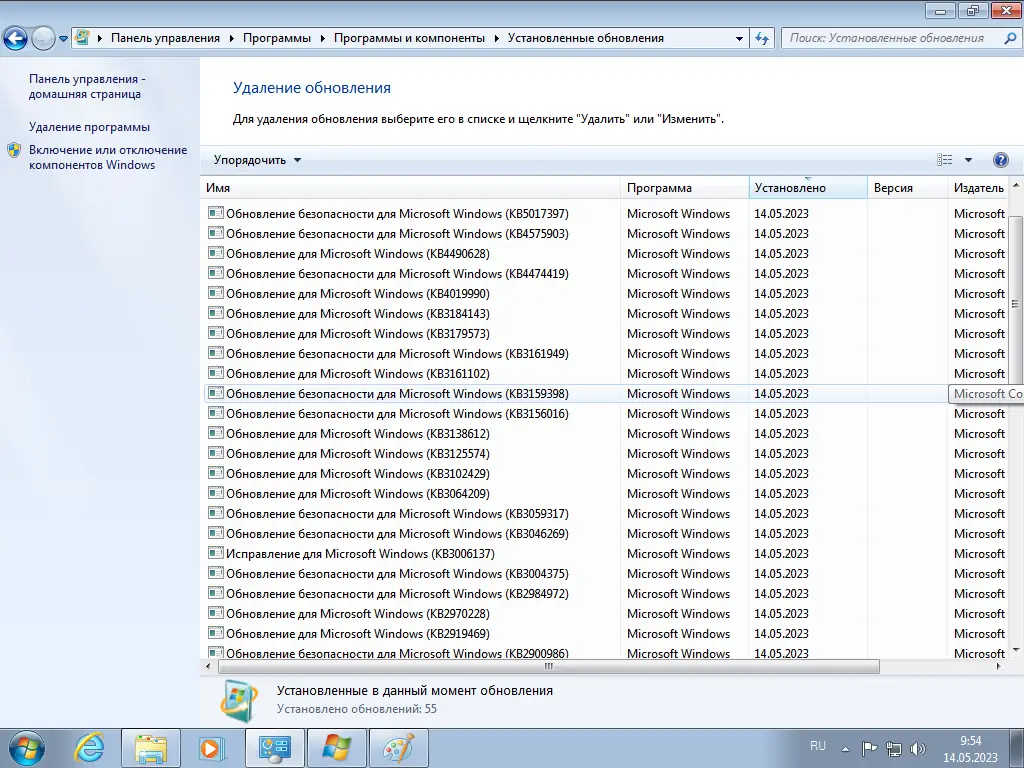This screenshot has height=768, width=1024.
Task: Sort by the Установлено column header
Action: (x=808, y=188)
